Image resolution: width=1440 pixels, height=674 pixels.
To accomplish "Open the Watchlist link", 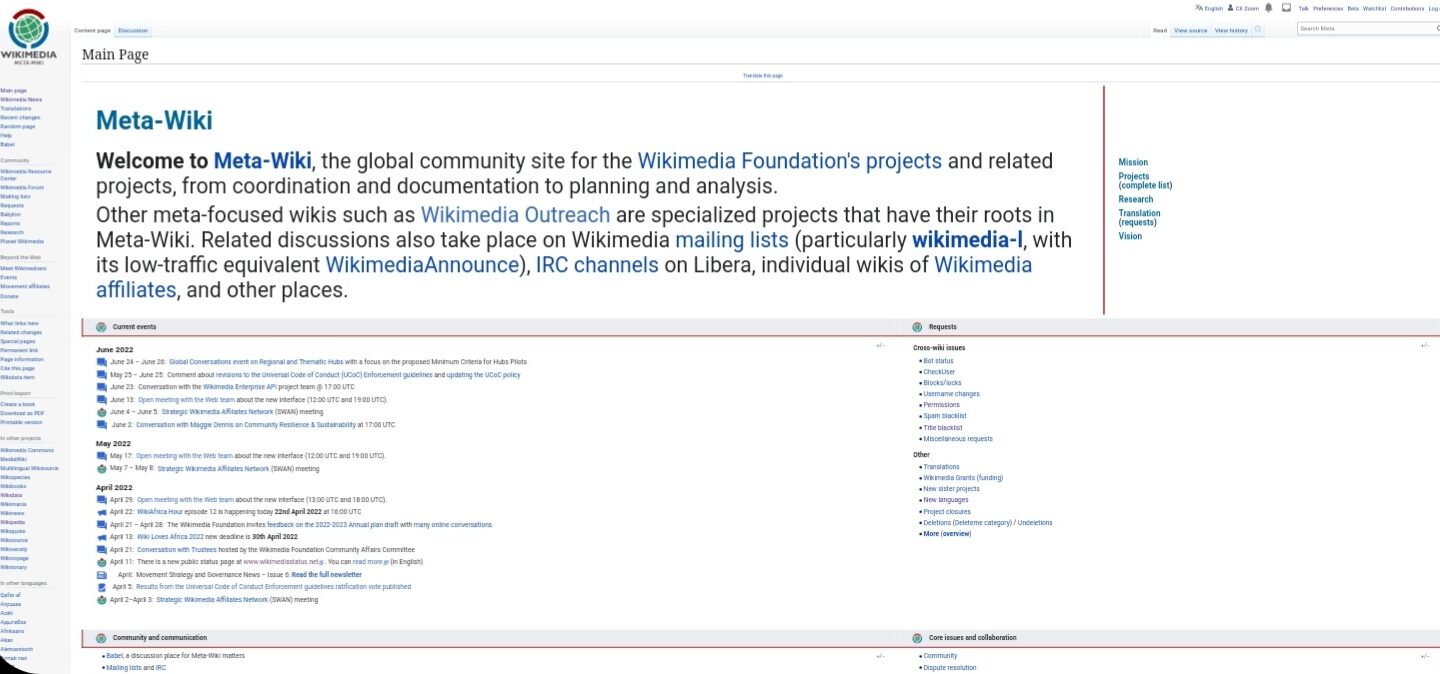I will [1374, 8].
